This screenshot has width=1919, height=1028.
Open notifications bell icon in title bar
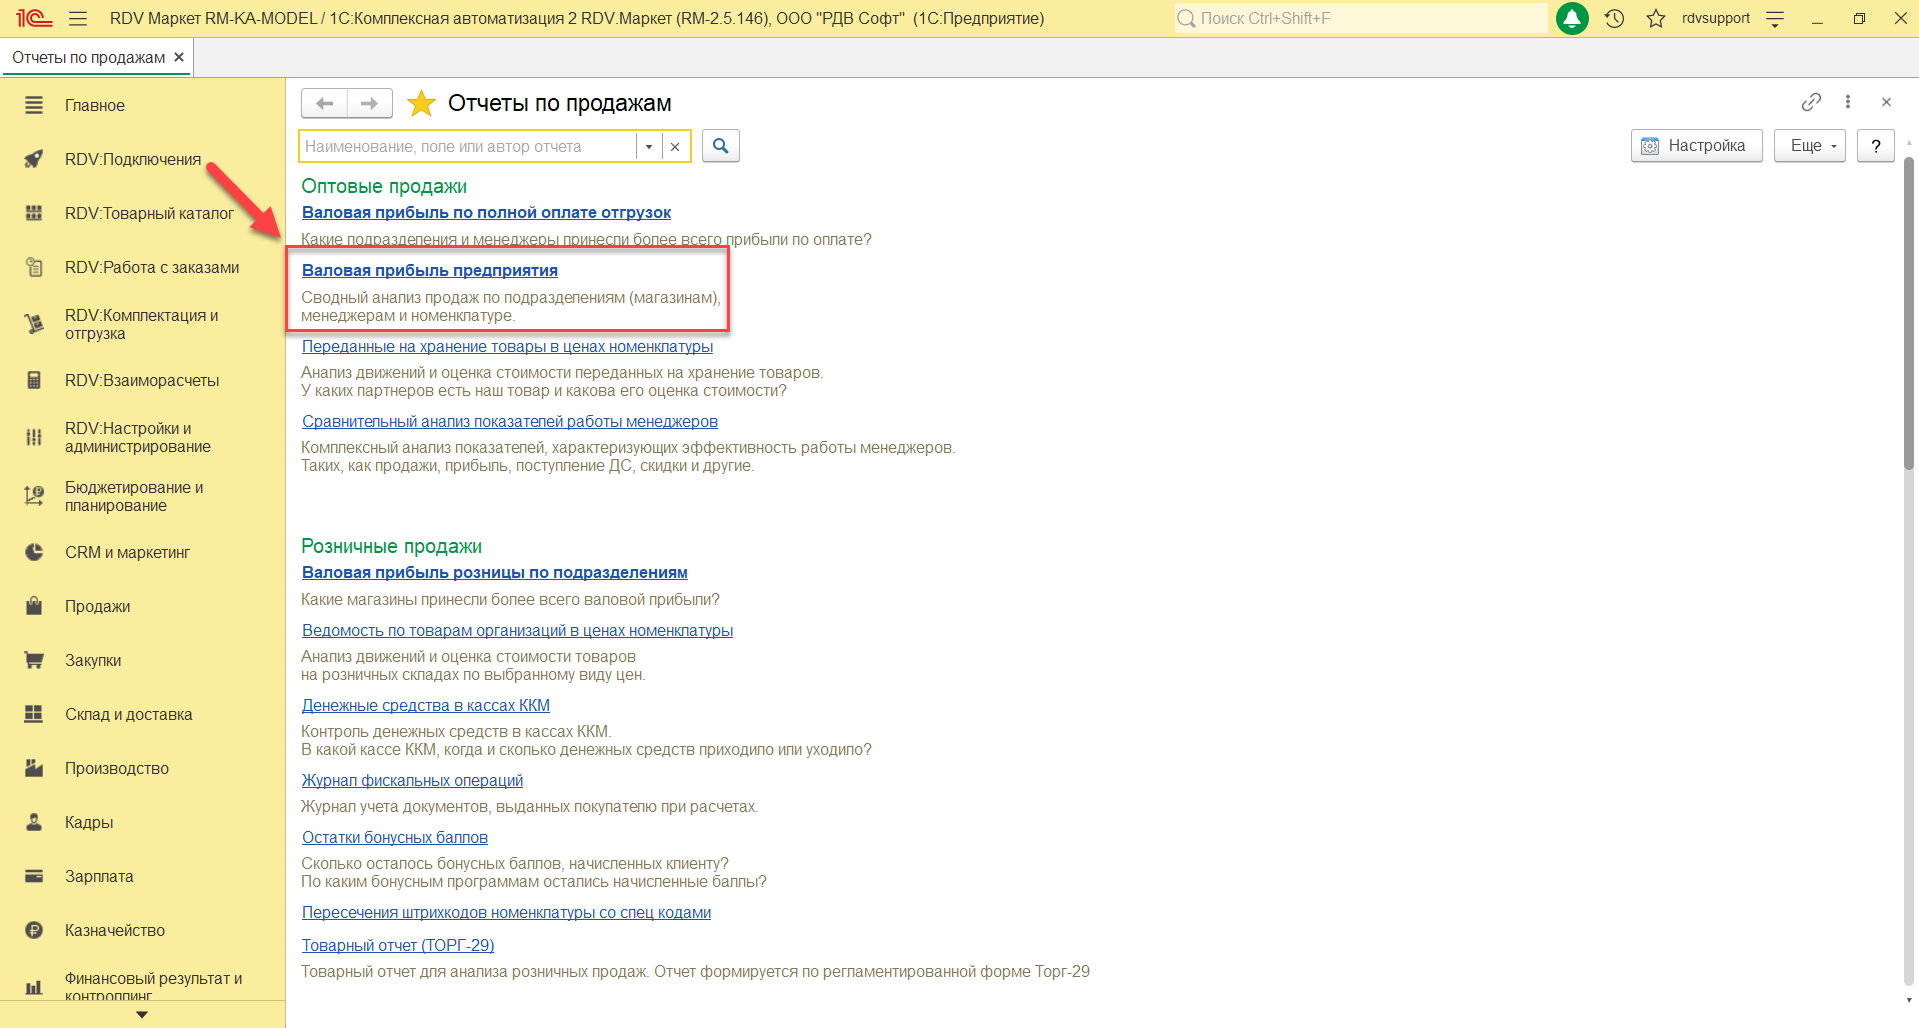tap(1572, 18)
